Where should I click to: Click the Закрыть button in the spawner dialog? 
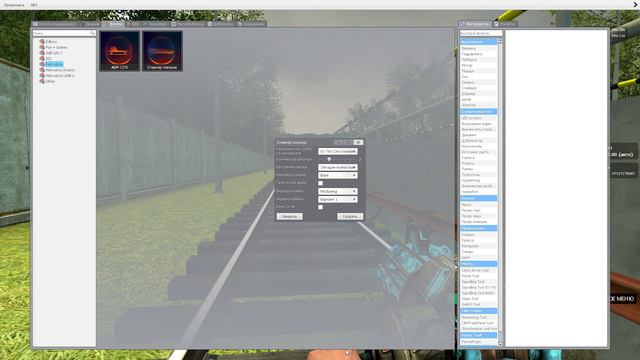point(289,216)
